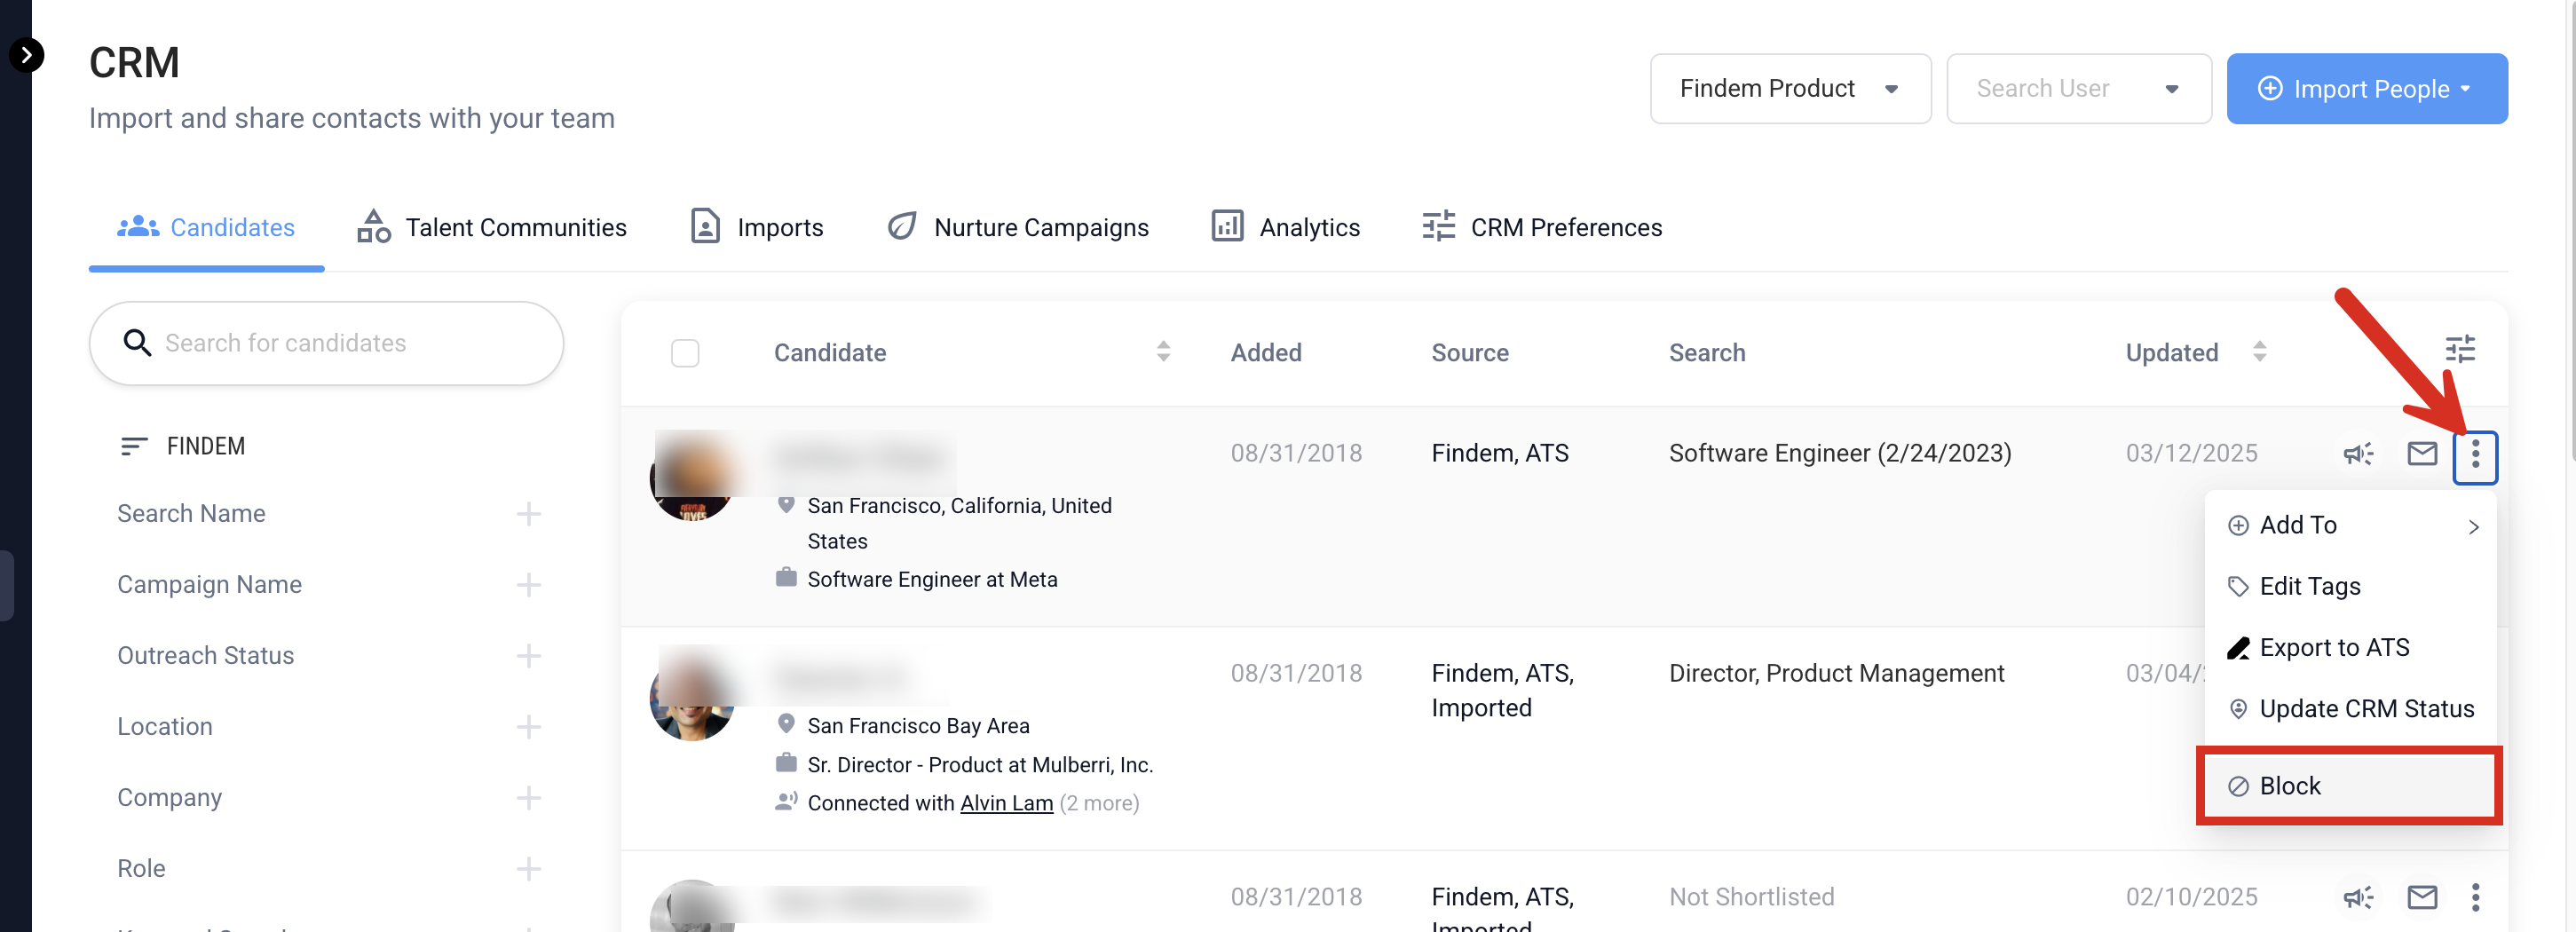2576x932 pixels.
Task: Expand the sidebar using the black arrow button
Action: (27, 54)
